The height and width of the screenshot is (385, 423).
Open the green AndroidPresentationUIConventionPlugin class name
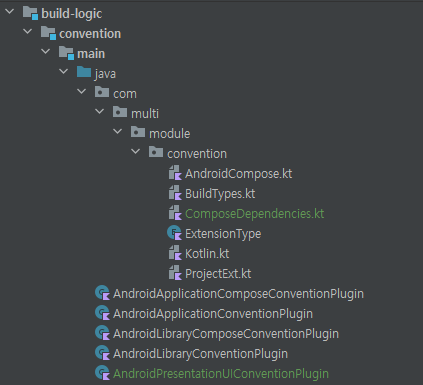[x=221, y=374]
